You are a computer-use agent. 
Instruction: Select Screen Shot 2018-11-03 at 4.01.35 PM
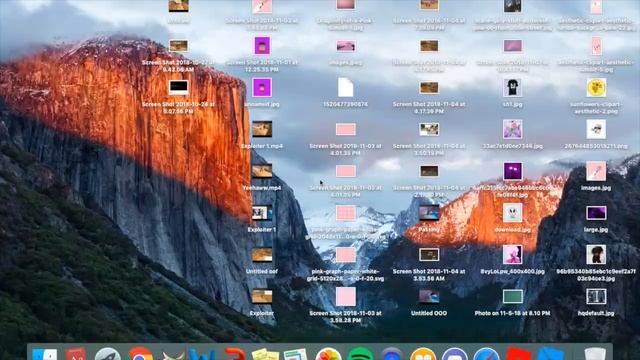coord(345,129)
